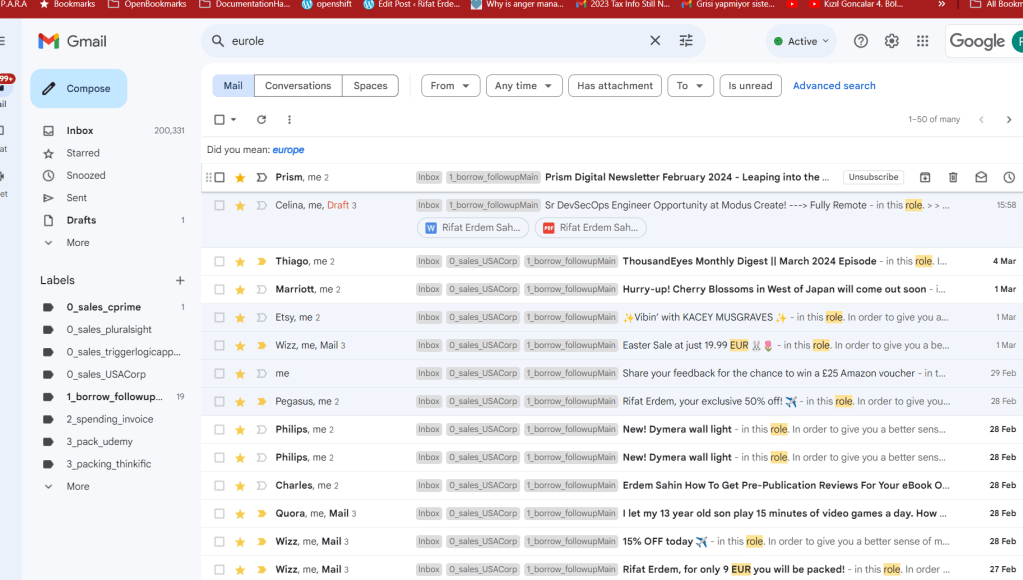
Task: Select the Etsy email checkbox
Action: tap(219, 318)
